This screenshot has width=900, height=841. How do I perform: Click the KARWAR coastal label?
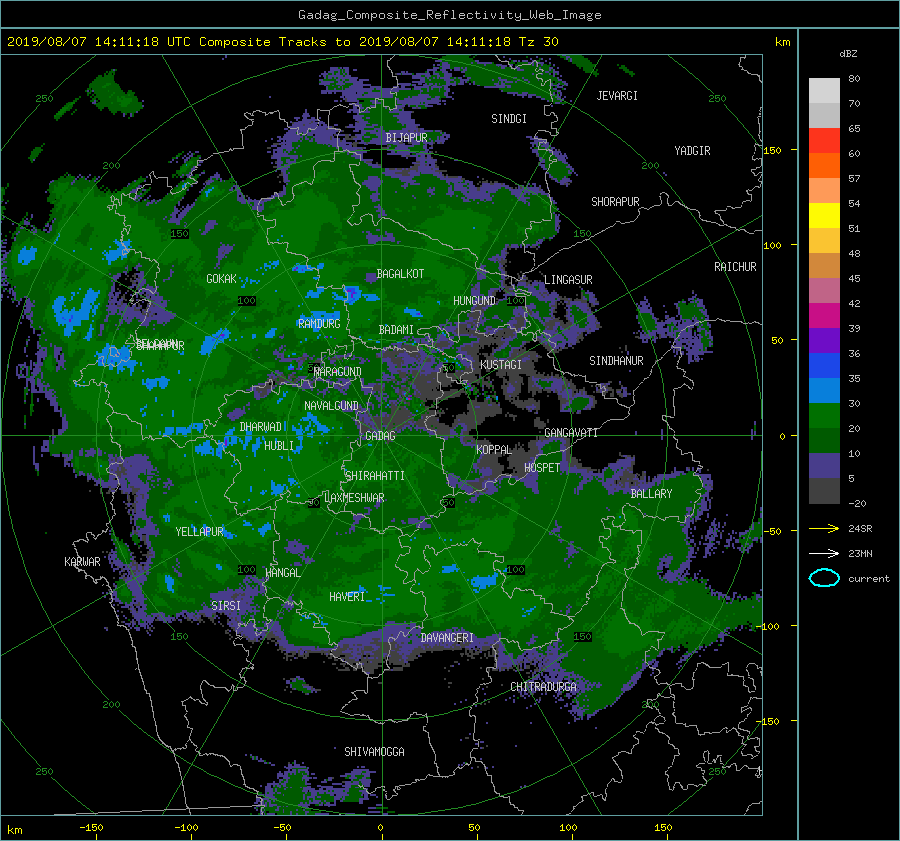tap(82, 562)
